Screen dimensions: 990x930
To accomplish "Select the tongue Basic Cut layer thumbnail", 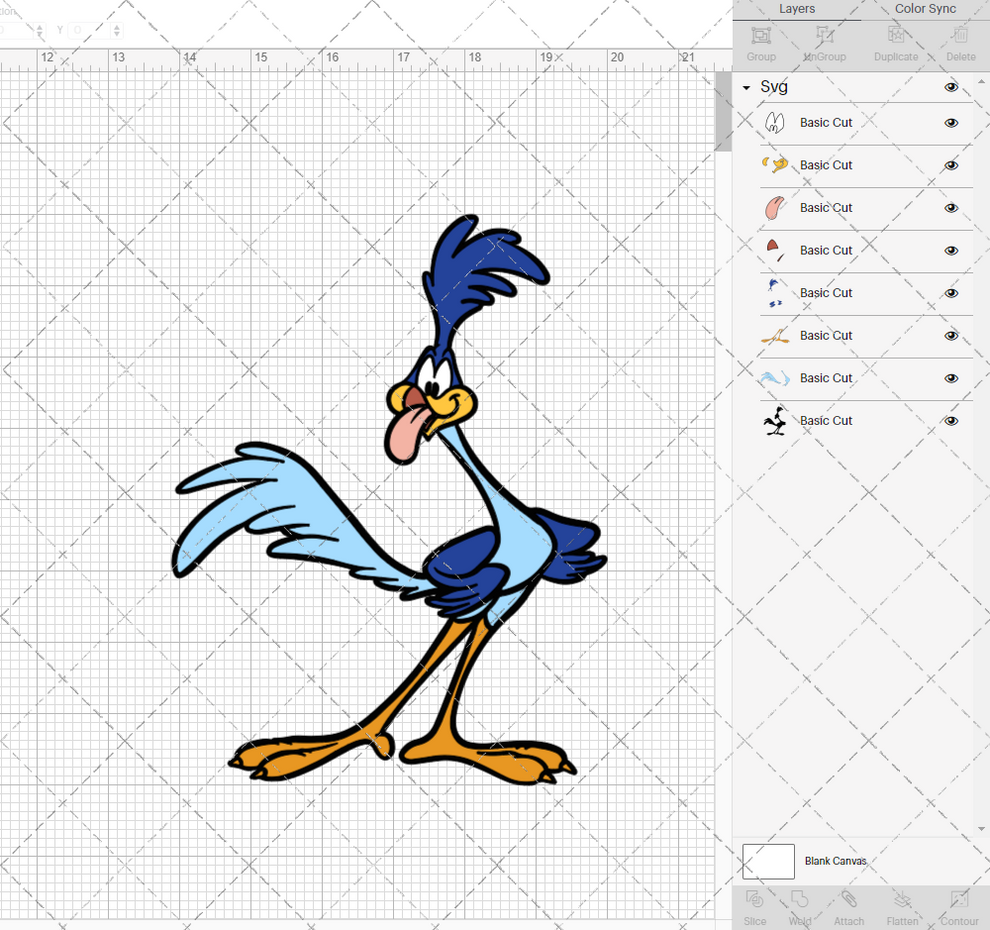I will [775, 207].
